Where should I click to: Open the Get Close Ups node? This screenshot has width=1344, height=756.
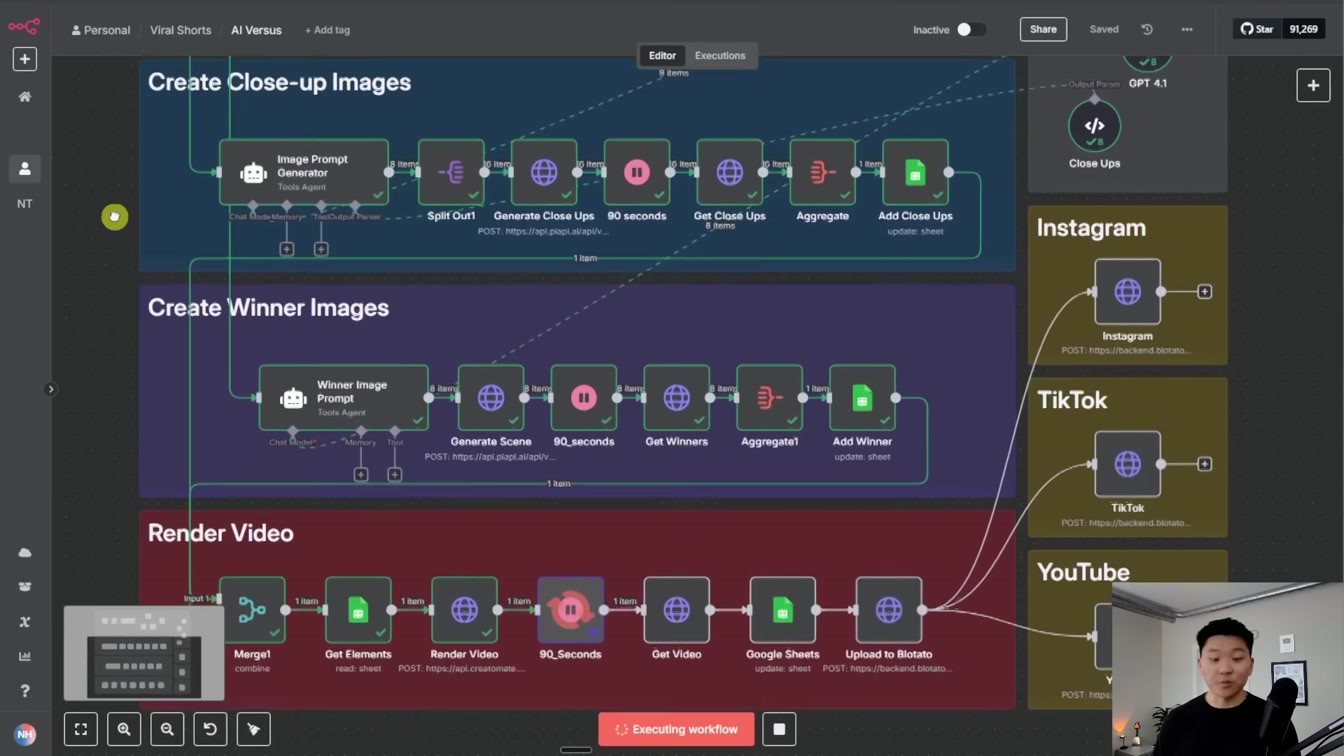[730, 172]
